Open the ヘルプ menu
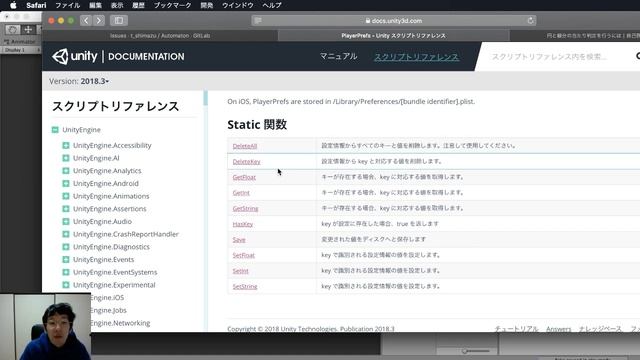The width and height of the screenshot is (640, 360). (272, 5)
